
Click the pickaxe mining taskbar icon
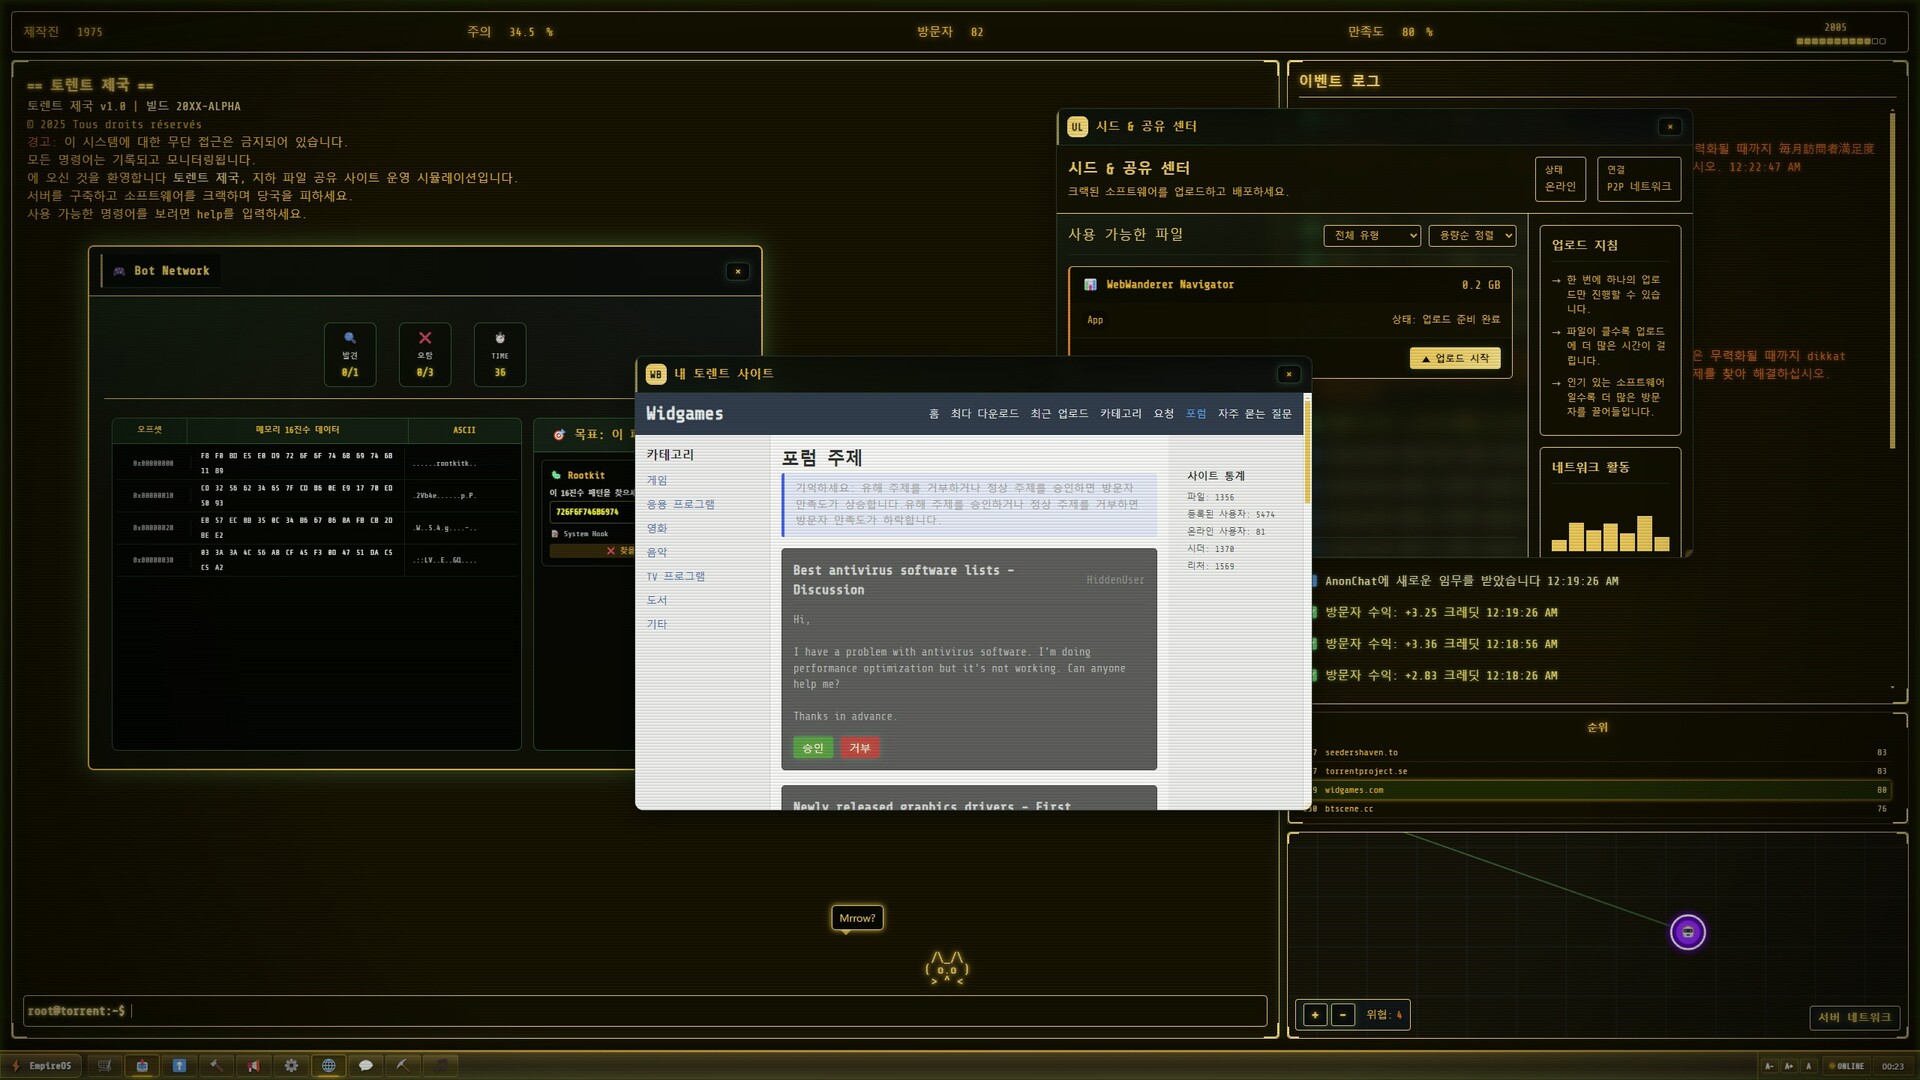(403, 1066)
